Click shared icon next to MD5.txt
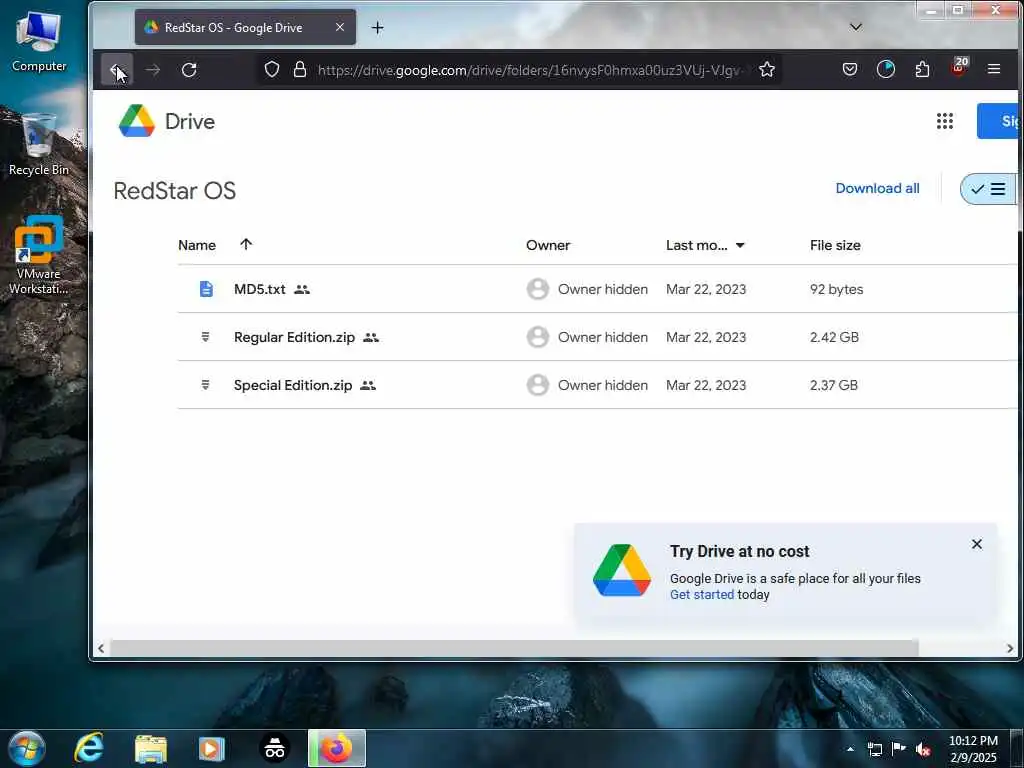 pyautogui.click(x=302, y=289)
